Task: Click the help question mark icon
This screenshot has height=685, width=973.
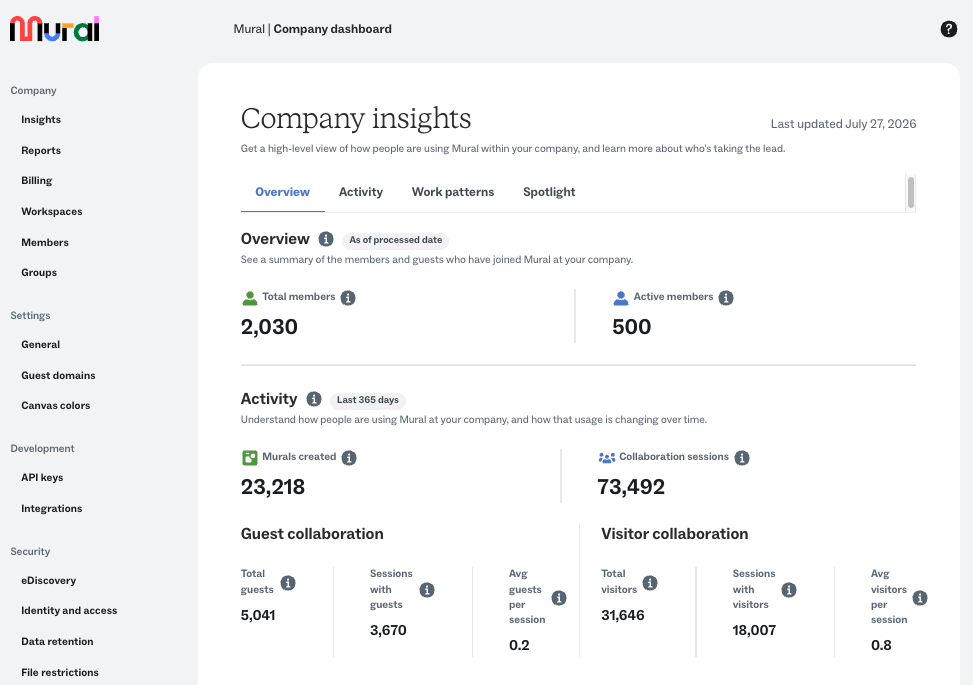Action: (948, 29)
